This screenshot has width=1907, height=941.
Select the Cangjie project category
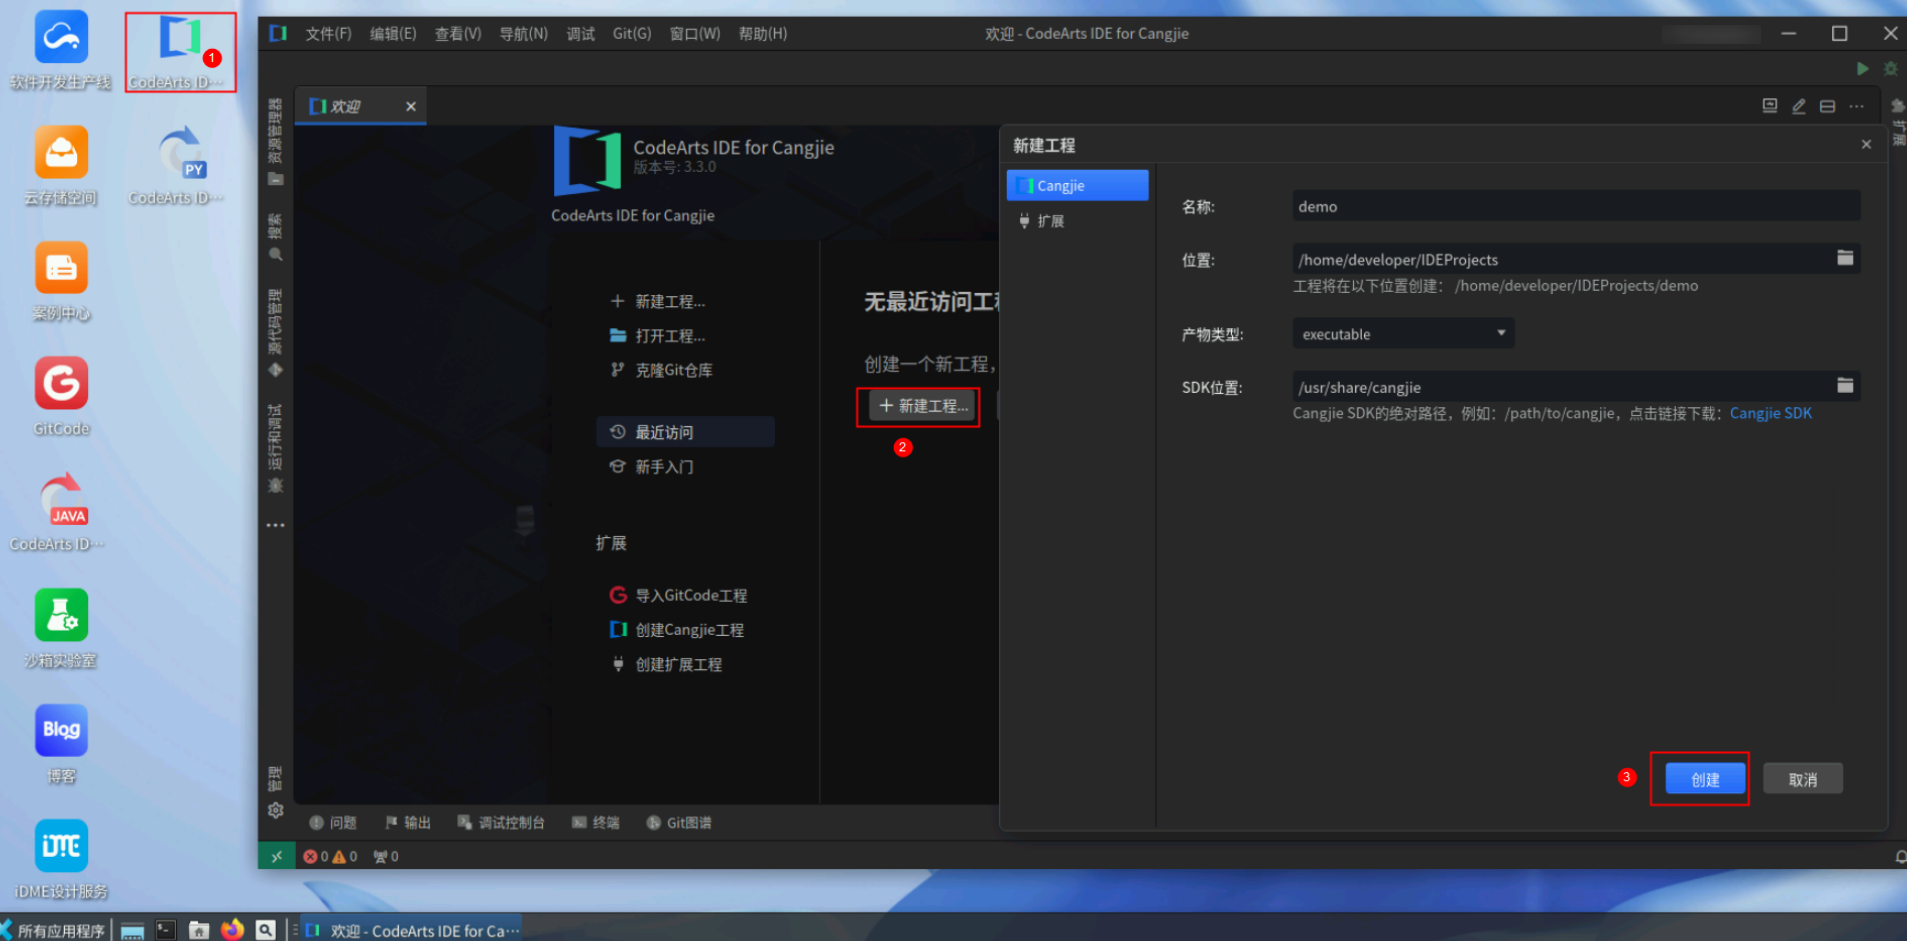point(1077,185)
